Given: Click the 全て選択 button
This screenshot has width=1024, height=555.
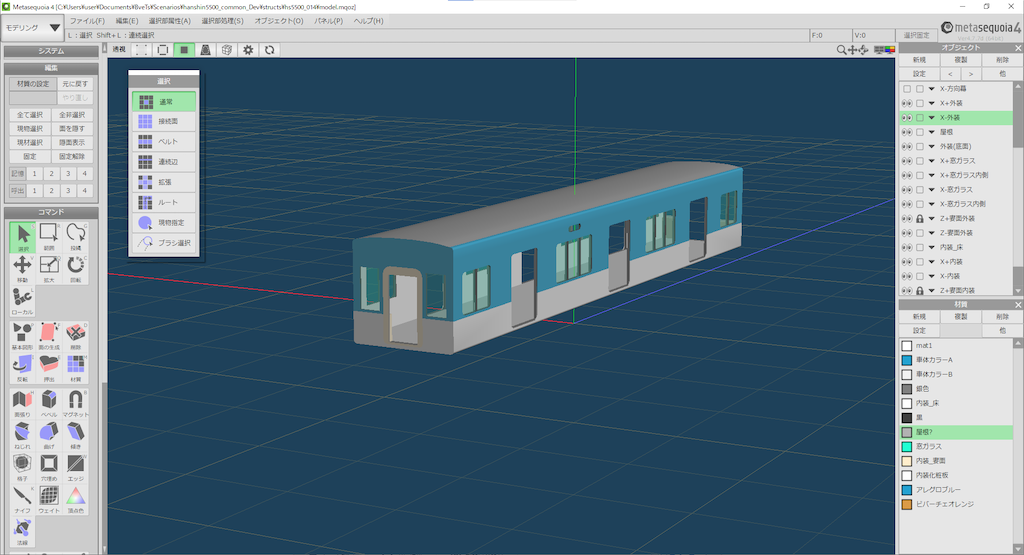Looking at the screenshot, I should 30,115.
